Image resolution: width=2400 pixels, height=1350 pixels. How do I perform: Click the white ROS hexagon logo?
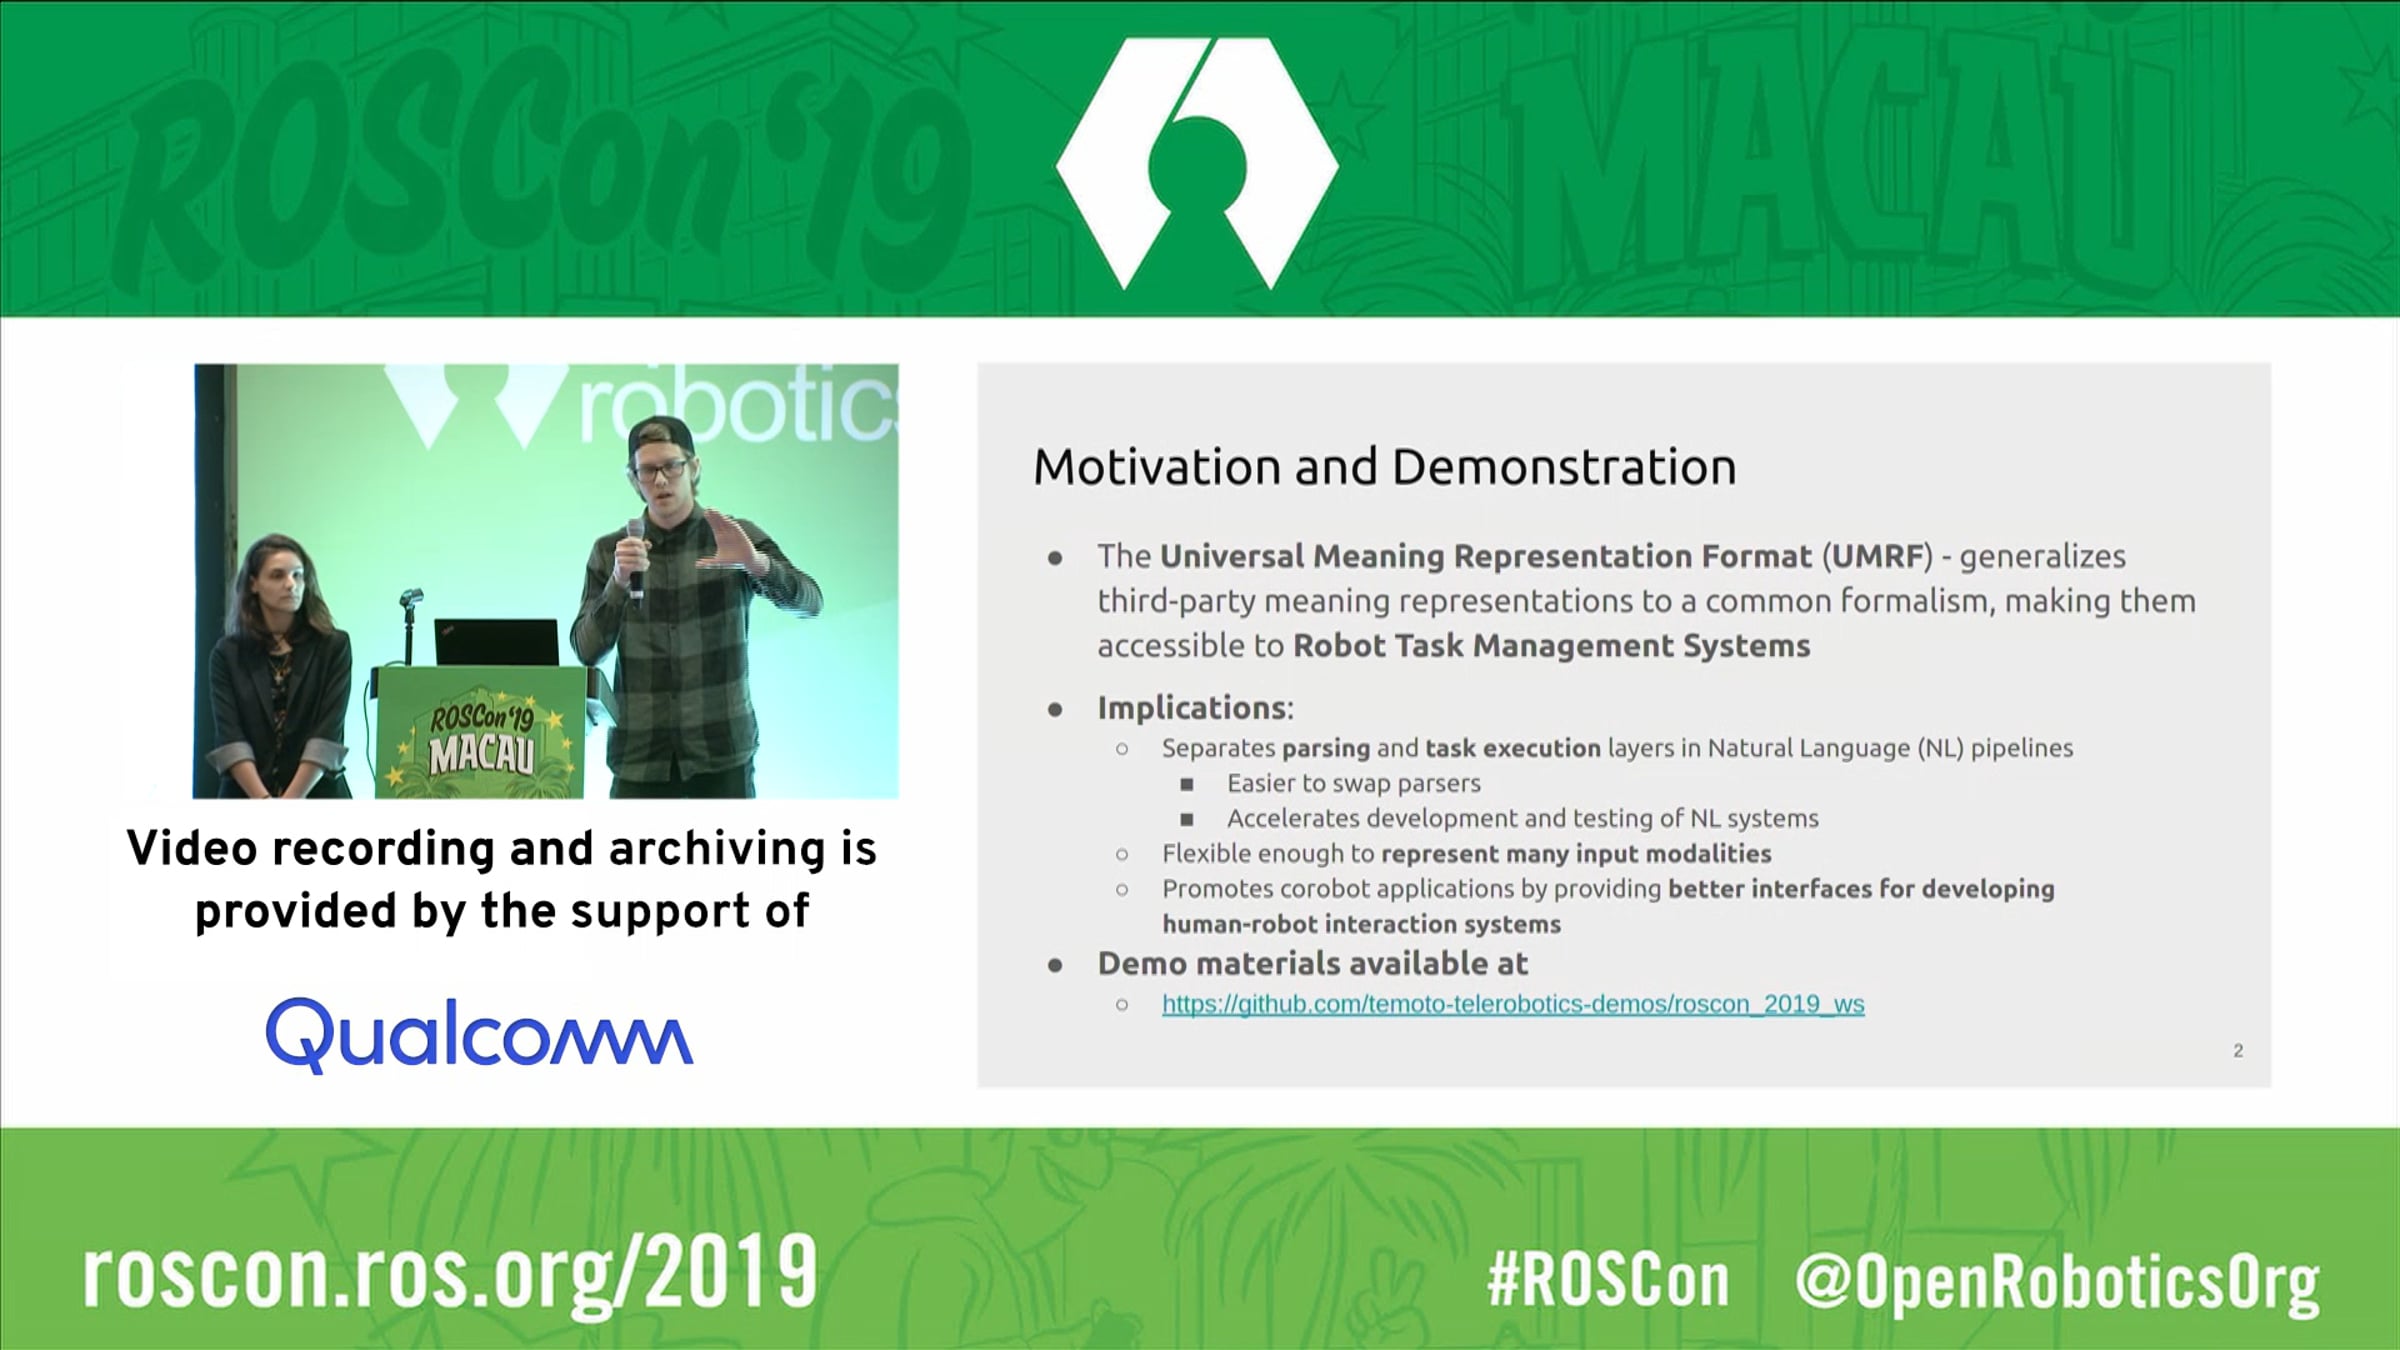tap(1197, 164)
